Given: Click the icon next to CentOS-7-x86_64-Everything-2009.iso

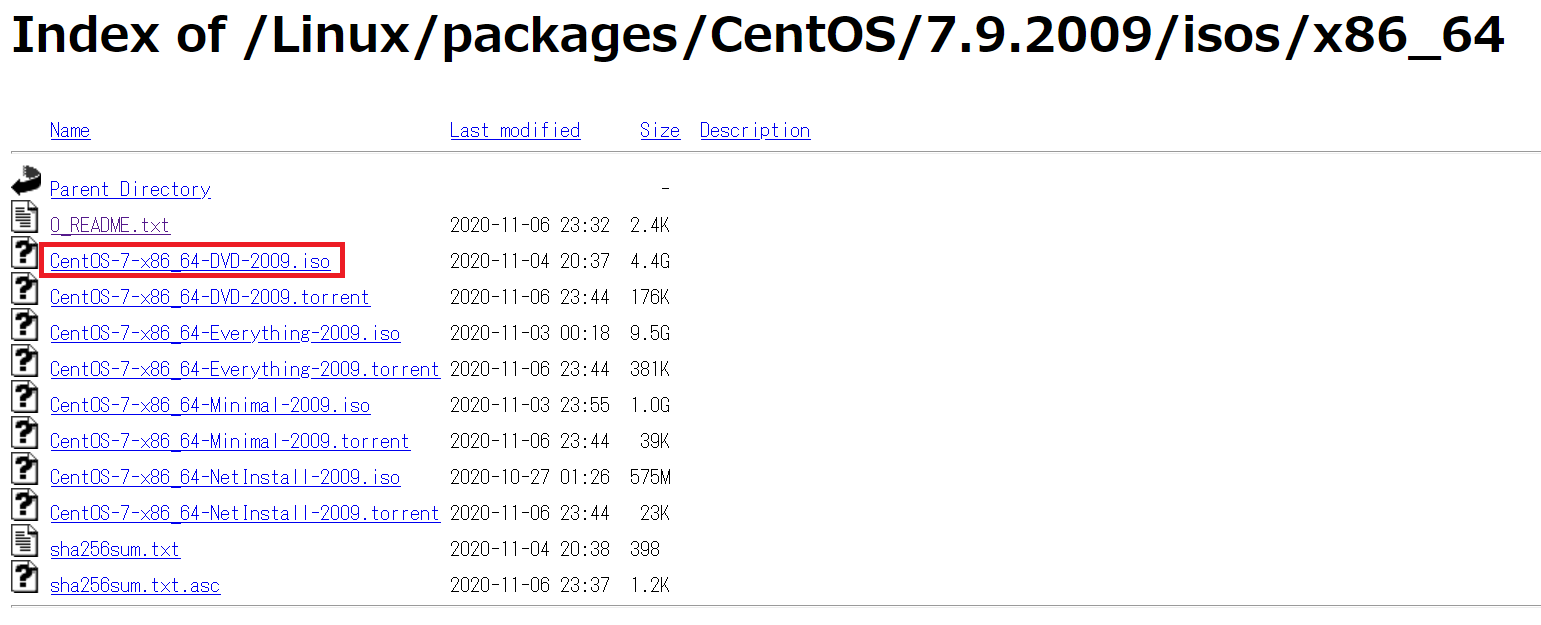Looking at the screenshot, I should pos(24,325).
